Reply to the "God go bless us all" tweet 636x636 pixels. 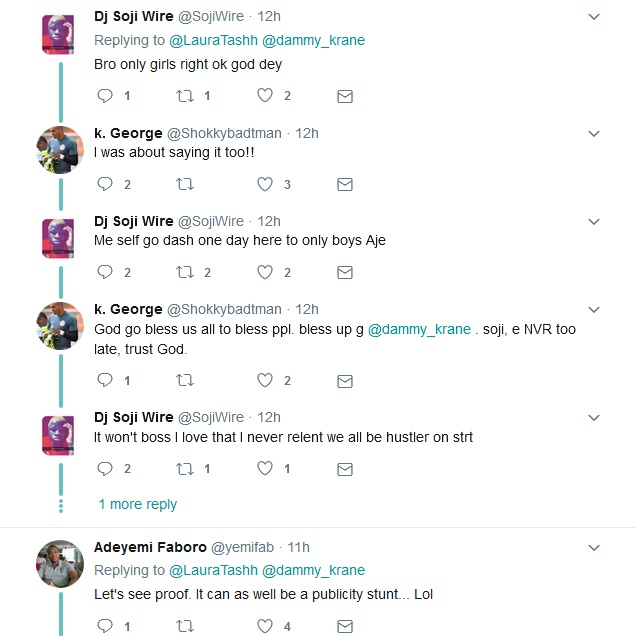[105, 380]
